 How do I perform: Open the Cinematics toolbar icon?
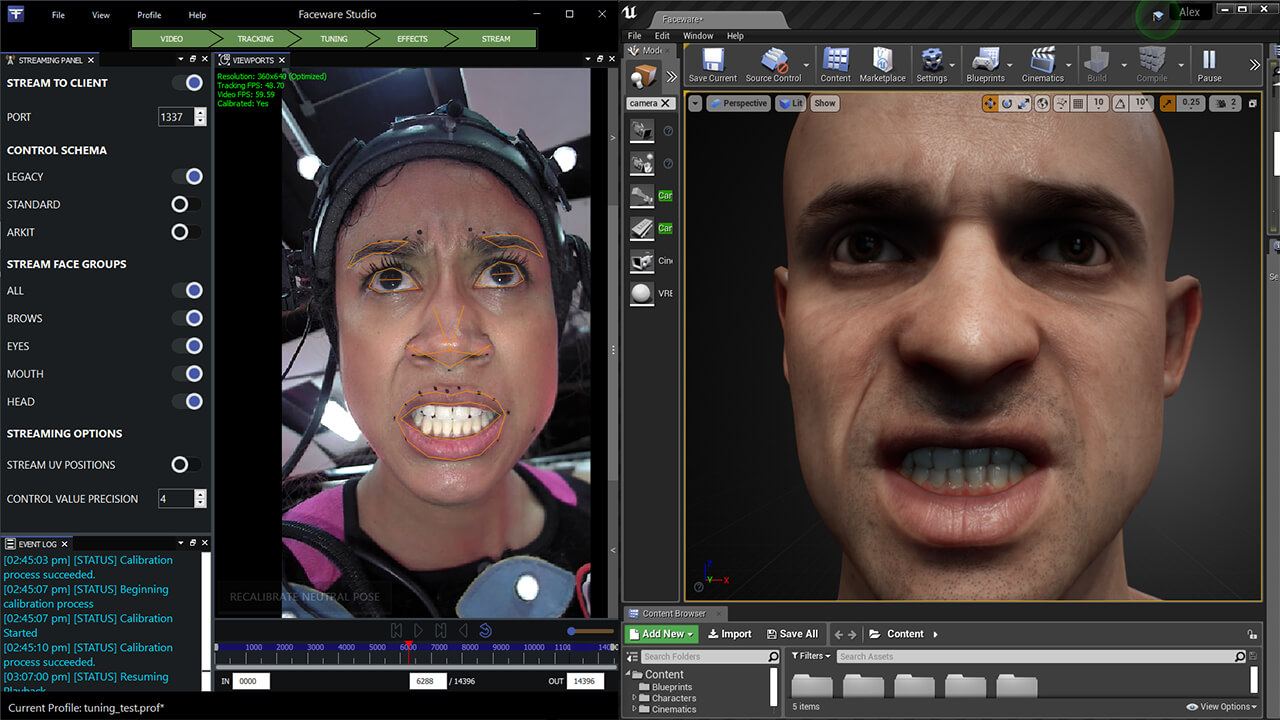(x=1042, y=65)
